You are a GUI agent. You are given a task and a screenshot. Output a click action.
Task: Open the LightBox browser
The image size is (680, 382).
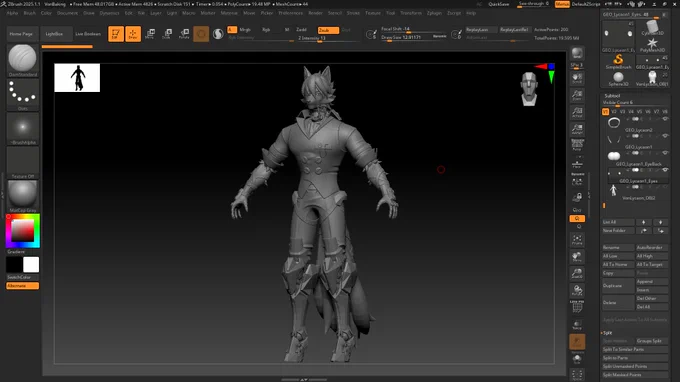tap(55, 34)
